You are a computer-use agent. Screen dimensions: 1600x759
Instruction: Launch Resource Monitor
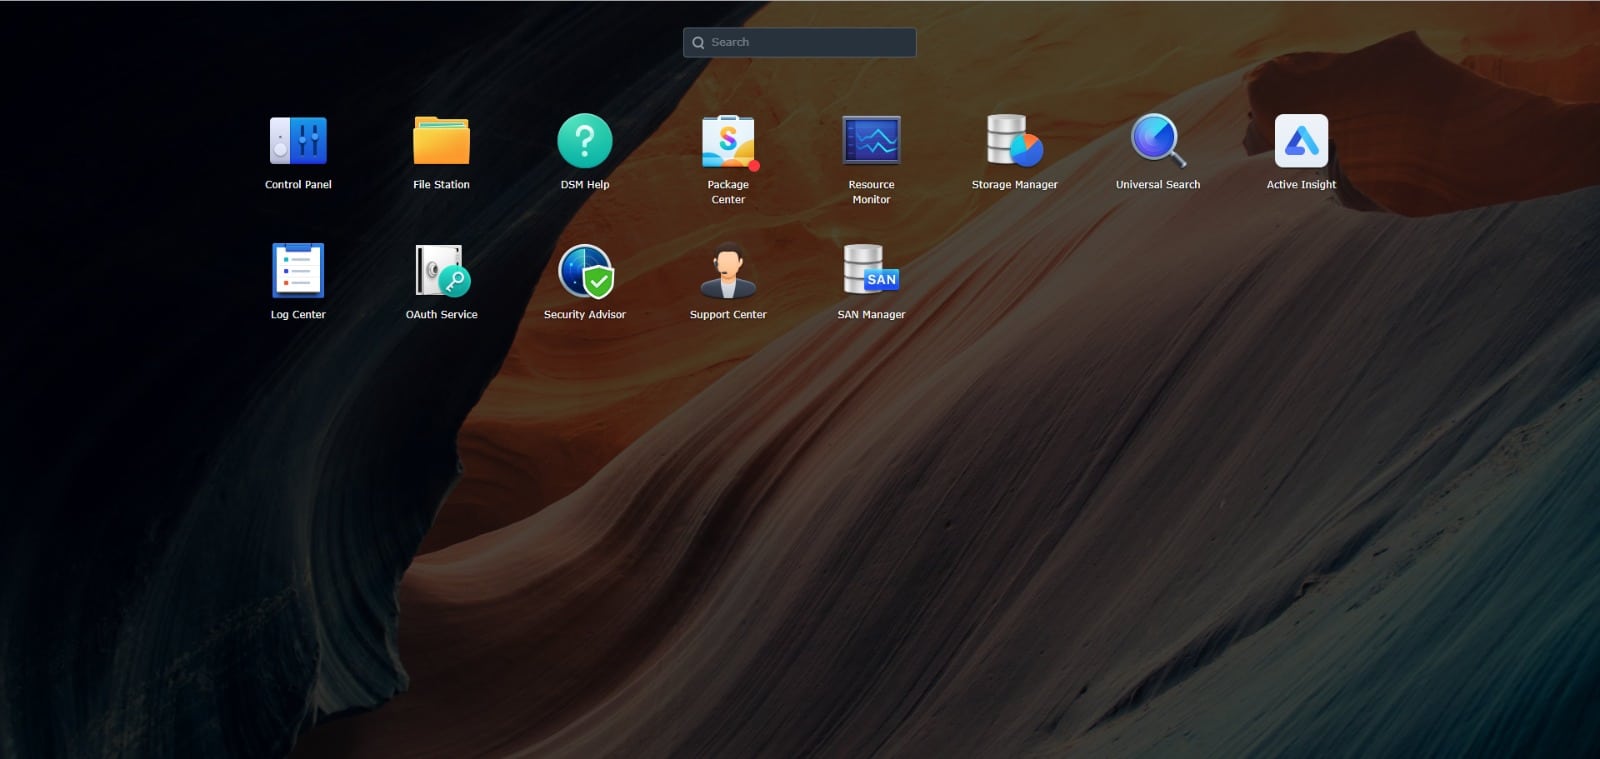click(x=871, y=141)
